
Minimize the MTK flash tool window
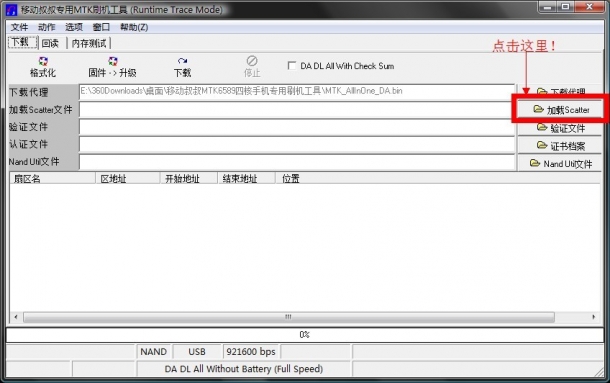click(x=547, y=7)
